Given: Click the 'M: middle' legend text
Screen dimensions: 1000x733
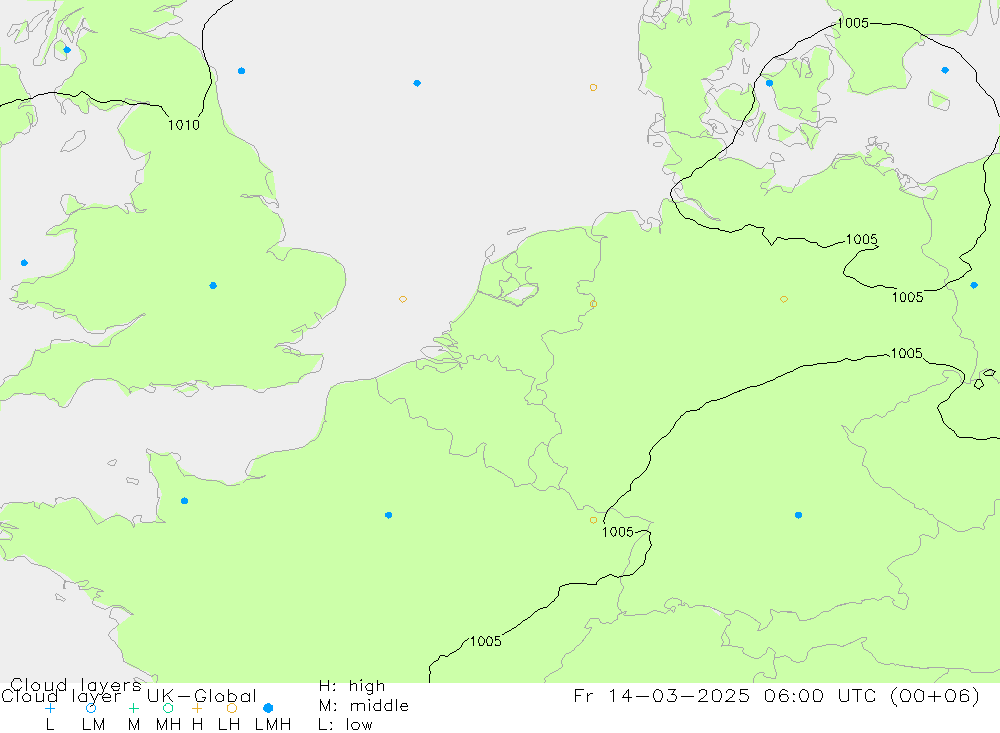Looking at the screenshot, I should (x=364, y=706).
